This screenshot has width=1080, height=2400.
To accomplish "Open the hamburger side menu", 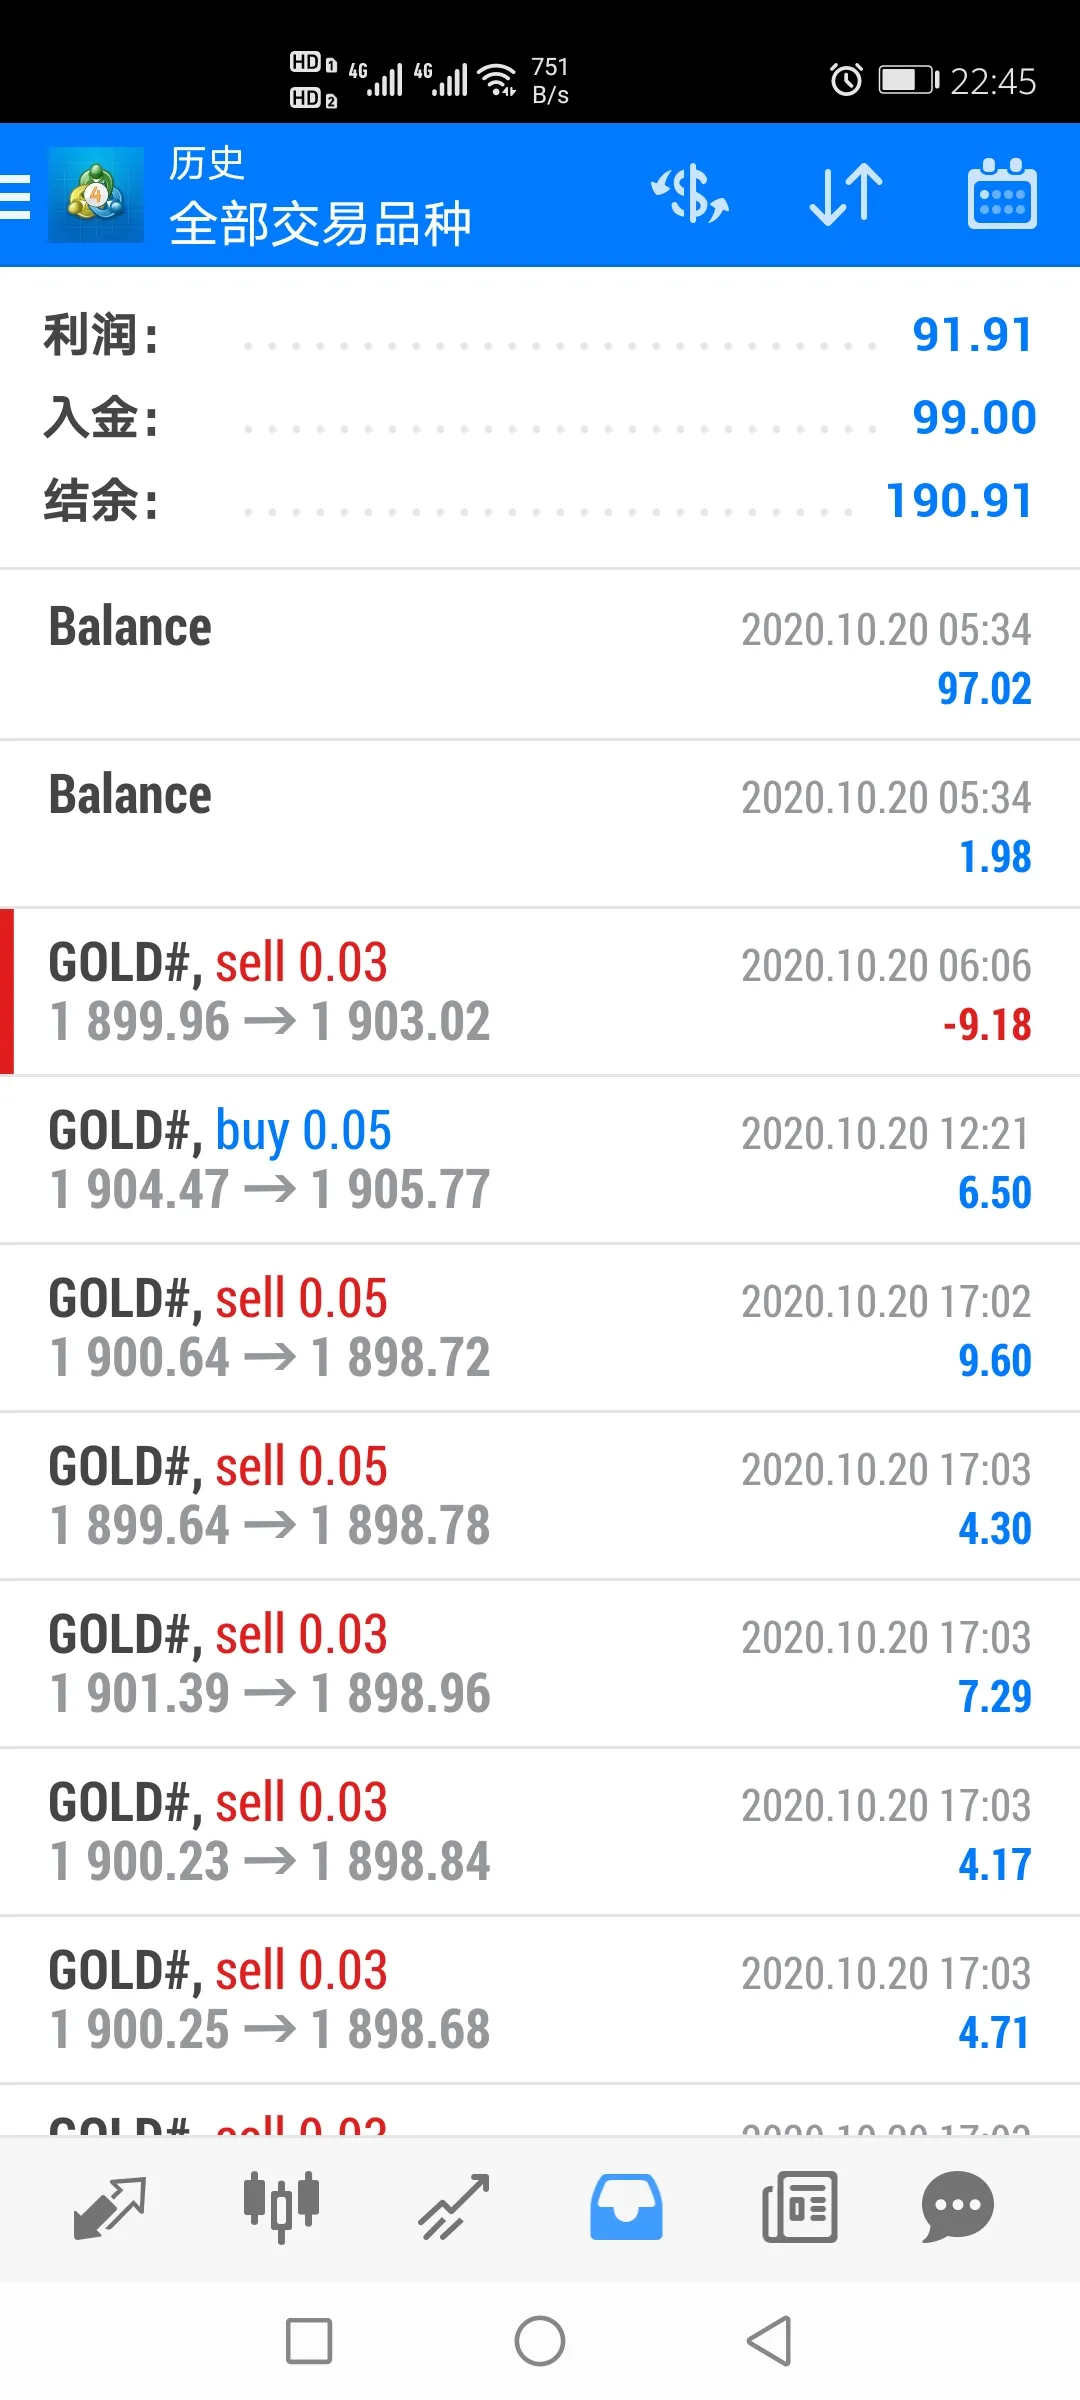I will pos(15,196).
